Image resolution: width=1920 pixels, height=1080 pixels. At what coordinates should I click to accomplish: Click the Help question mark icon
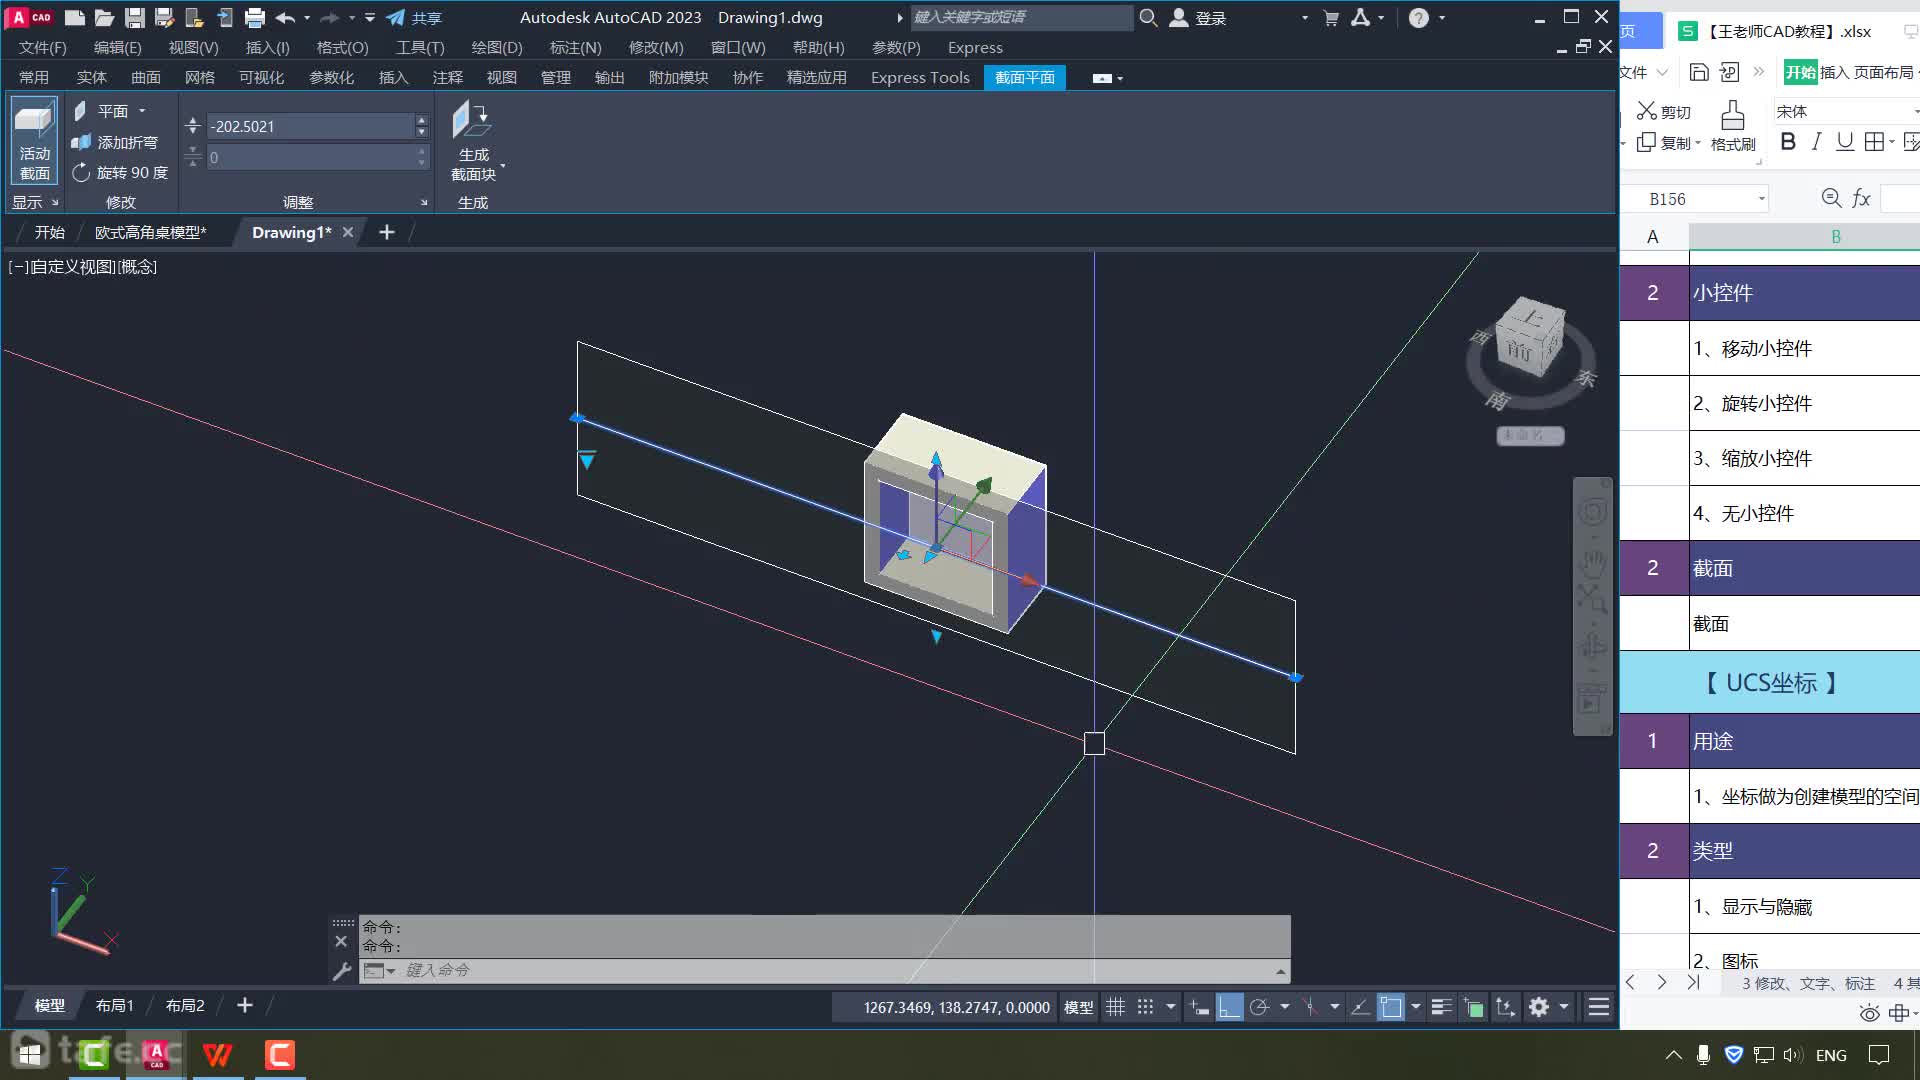click(x=1418, y=17)
